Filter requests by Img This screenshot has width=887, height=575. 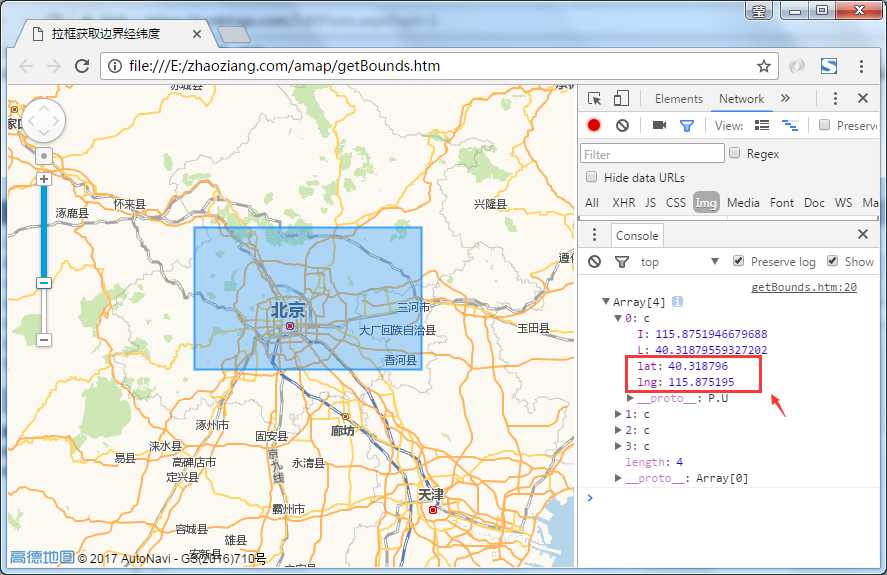coord(706,203)
